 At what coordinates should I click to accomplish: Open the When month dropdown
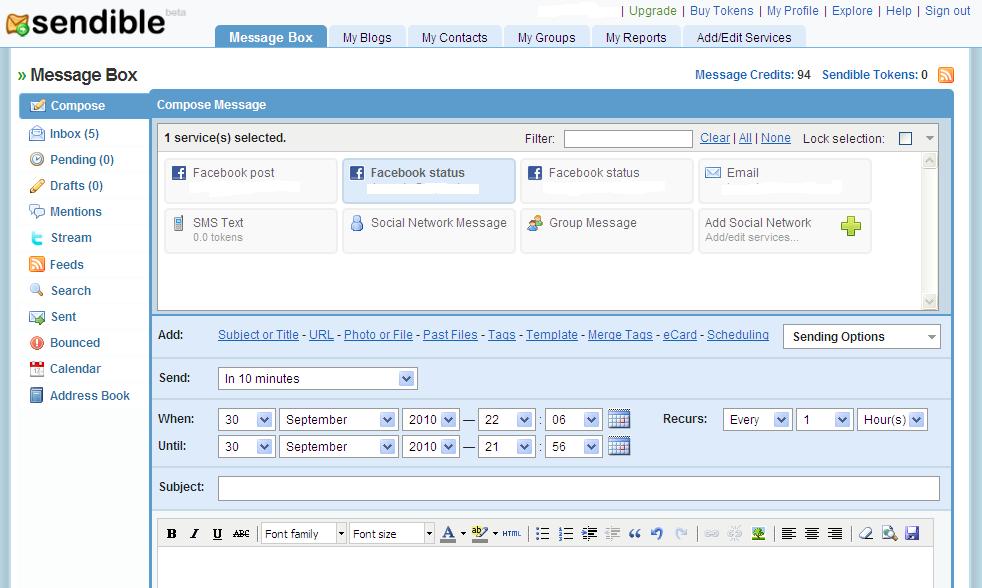click(339, 420)
